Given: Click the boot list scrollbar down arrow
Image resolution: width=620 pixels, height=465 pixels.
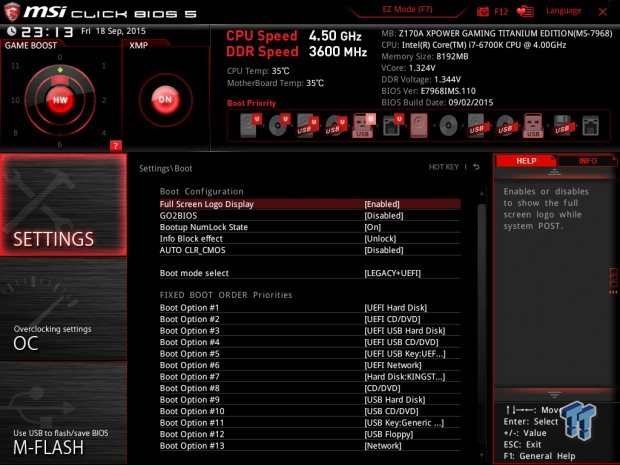Looking at the screenshot, I should [x=482, y=456].
